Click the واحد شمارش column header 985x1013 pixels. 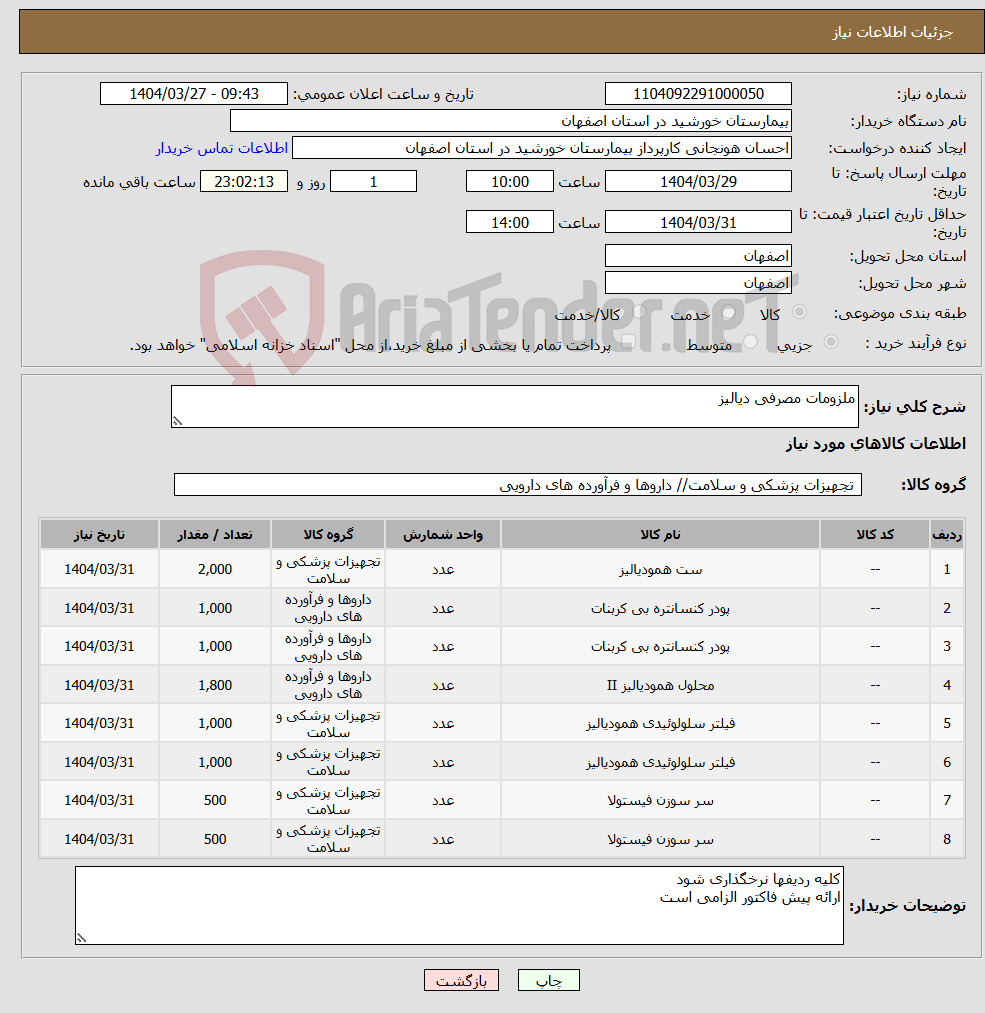(443, 534)
